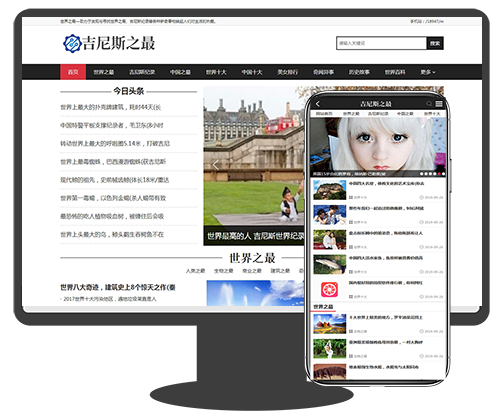Tap the white bird in forest thumbnail on the phone
500x411 pixels.
point(330,349)
